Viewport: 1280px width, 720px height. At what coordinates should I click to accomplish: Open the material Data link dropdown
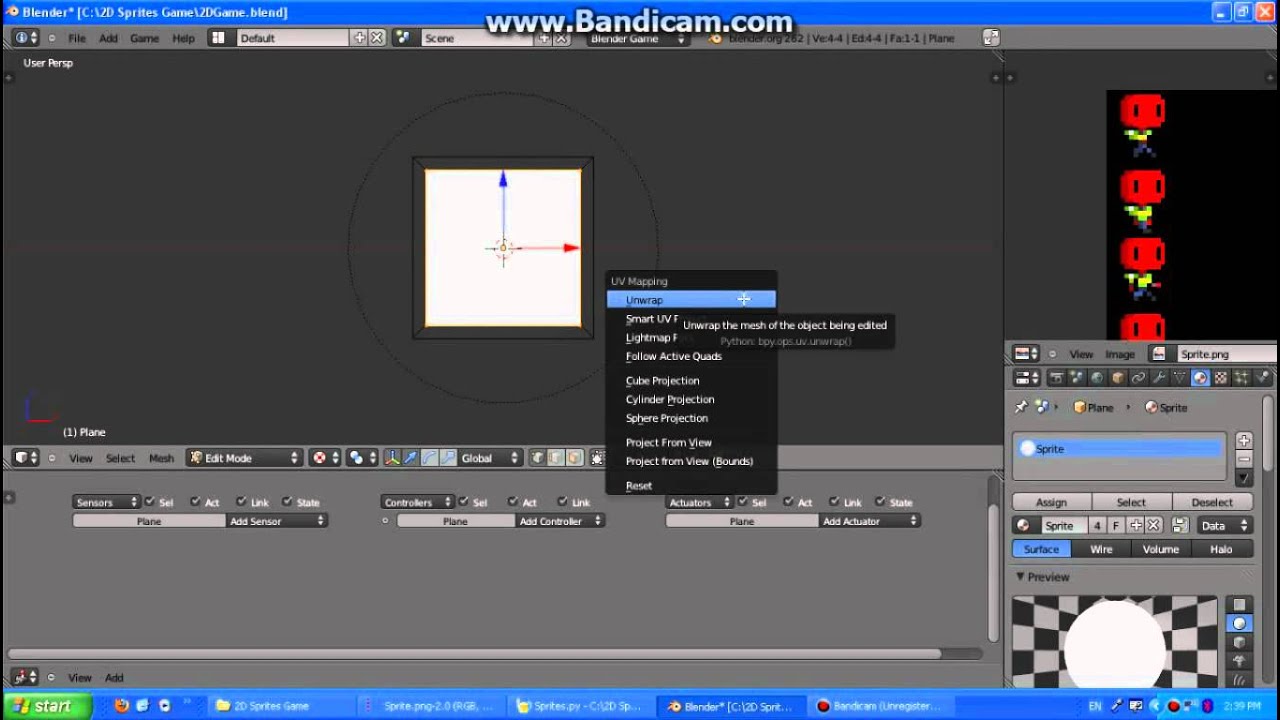click(1225, 526)
